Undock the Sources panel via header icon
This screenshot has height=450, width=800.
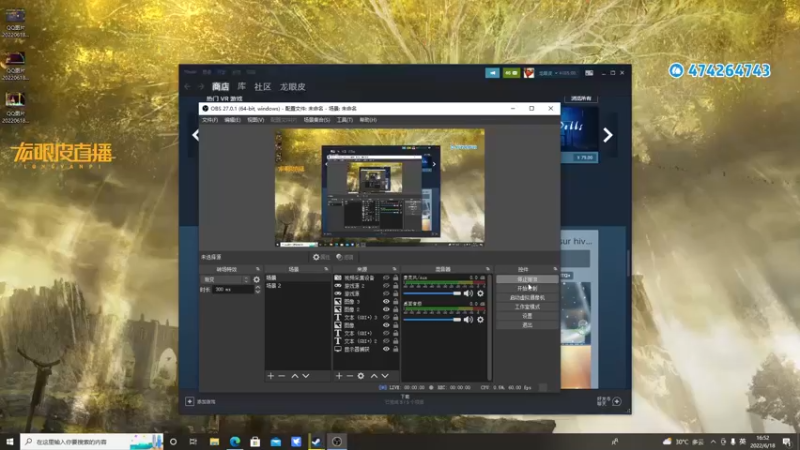pos(394,269)
